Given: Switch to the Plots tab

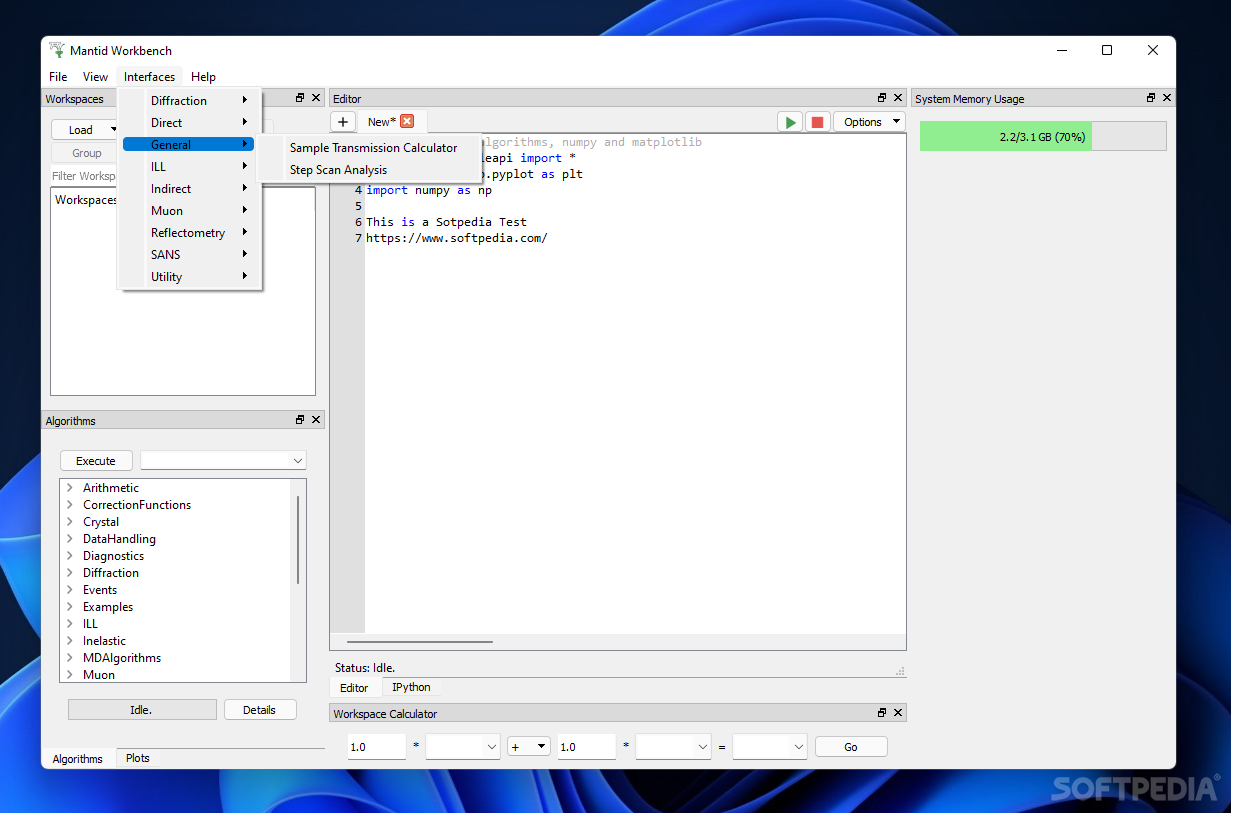Looking at the screenshot, I should (x=138, y=758).
